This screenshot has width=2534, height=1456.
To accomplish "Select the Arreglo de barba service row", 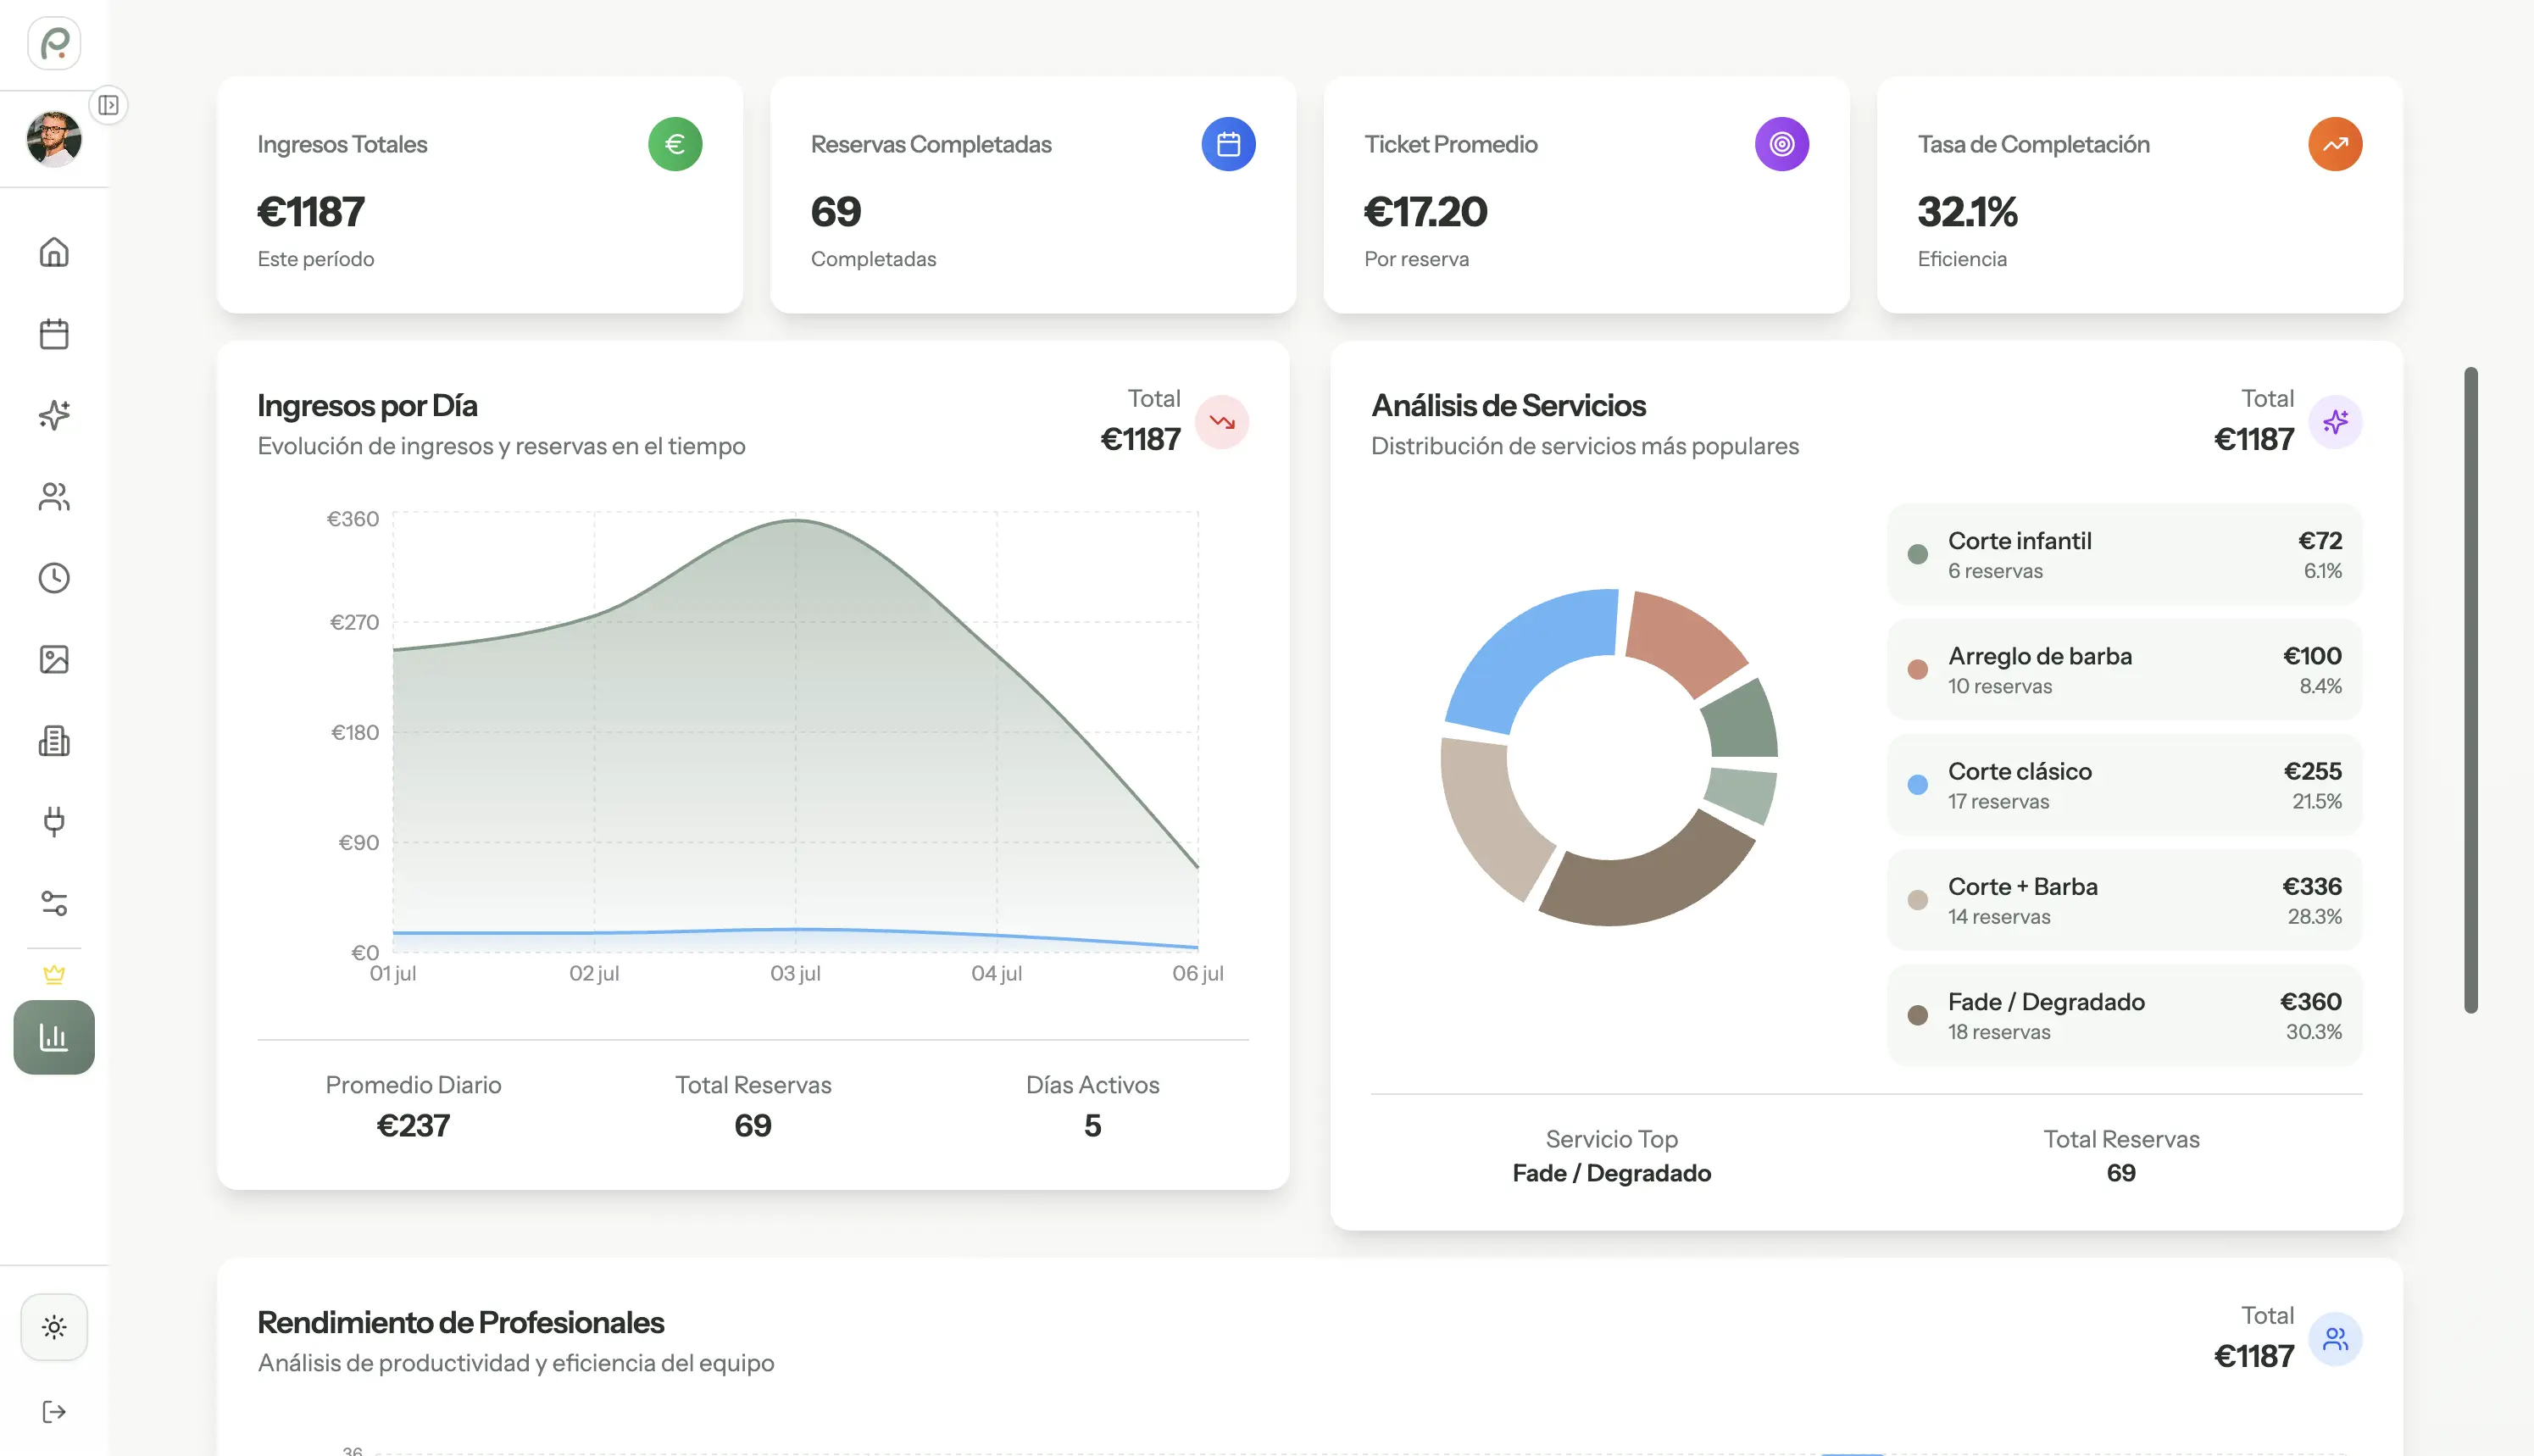I will pos(2124,670).
